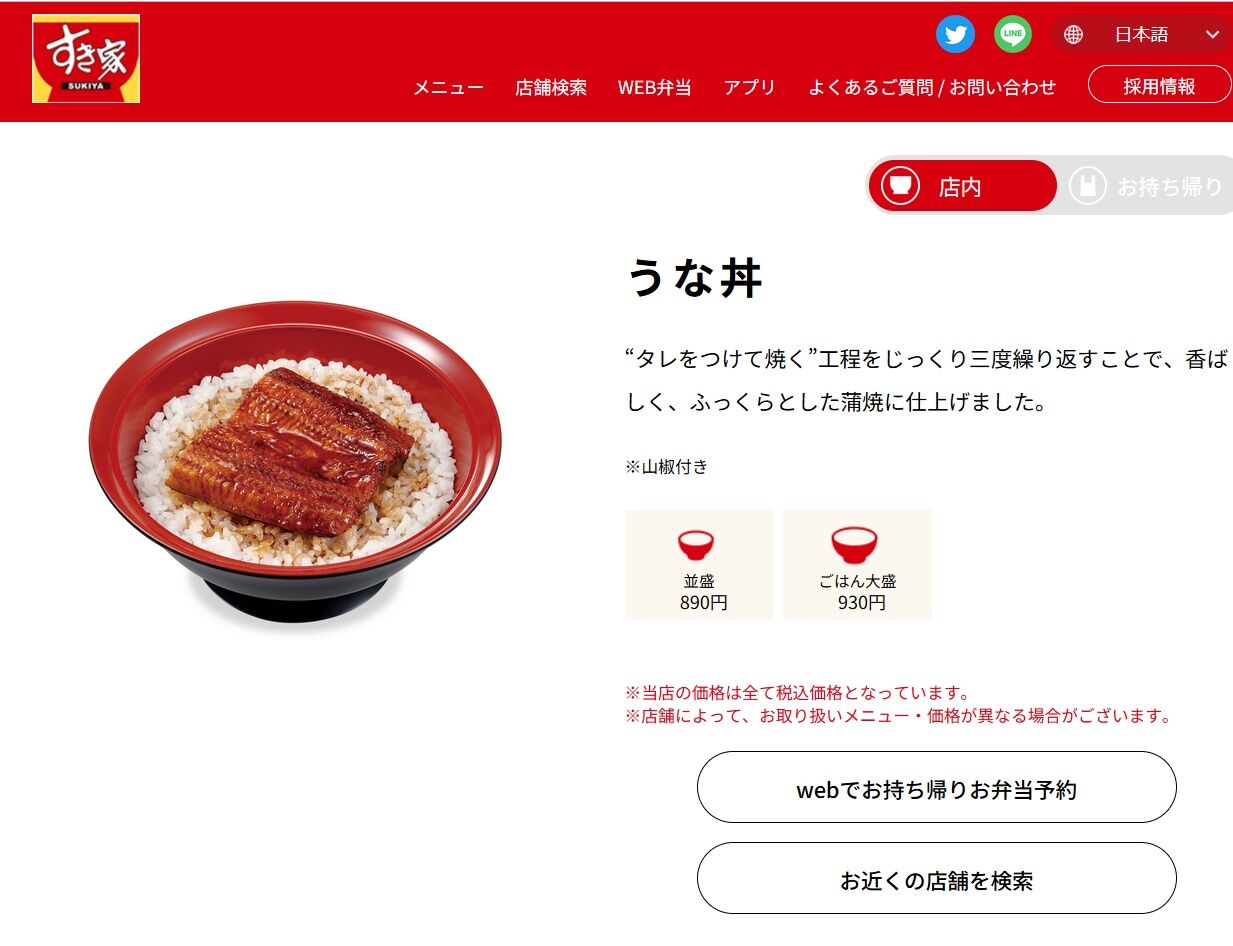Select the 並盛 890円 size option
Screen dimensions: 1233x946
coord(699,565)
